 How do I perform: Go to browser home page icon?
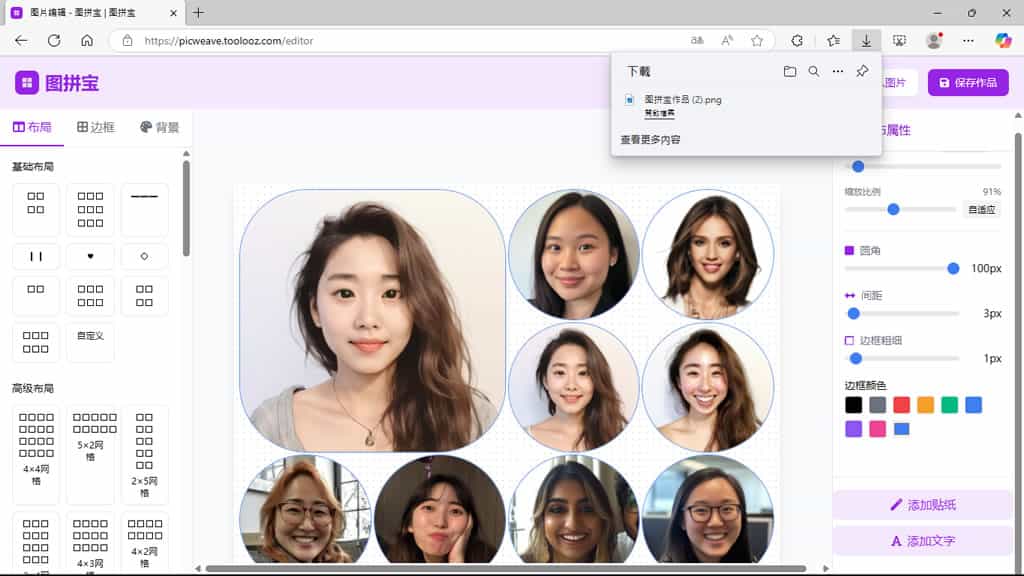click(x=87, y=40)
